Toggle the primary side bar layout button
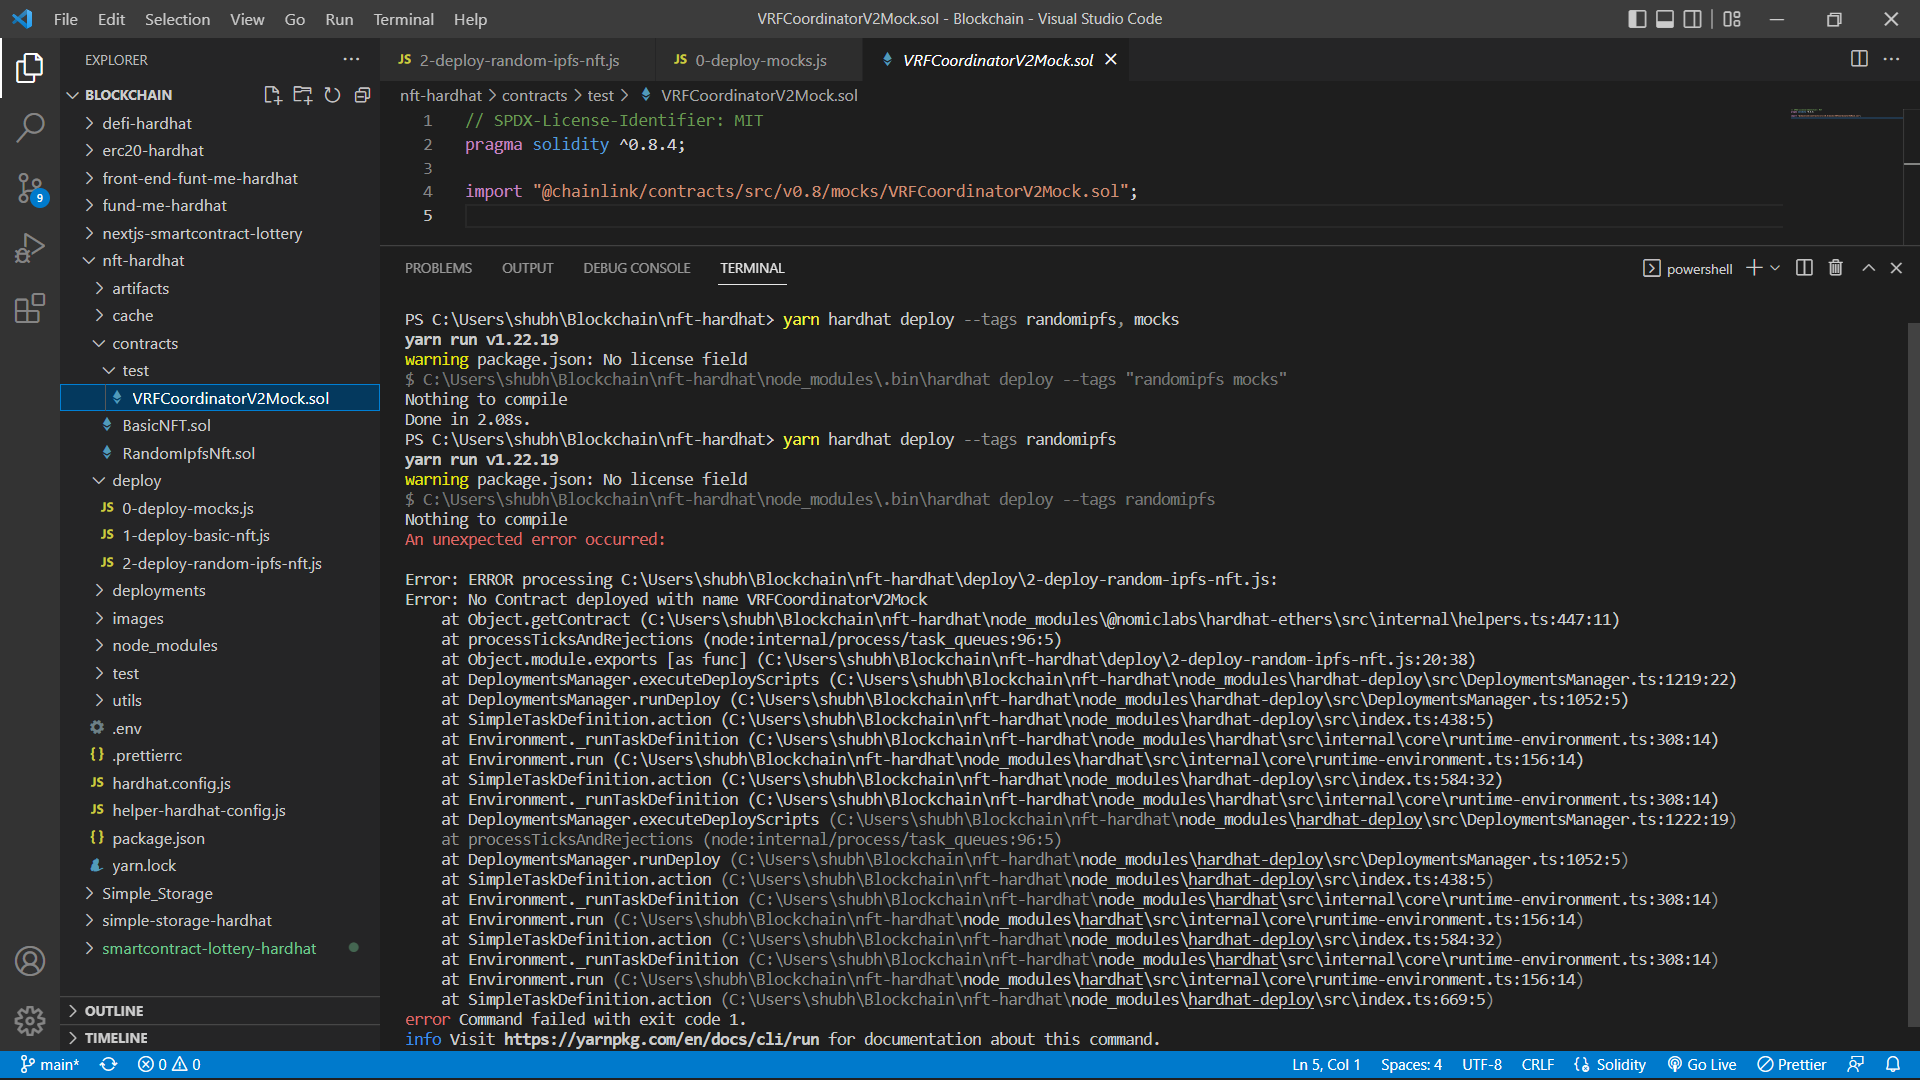Image resolution: width=1920 pixels, height=1080 pixels. pyautogui.click(x=1637, y=19)
